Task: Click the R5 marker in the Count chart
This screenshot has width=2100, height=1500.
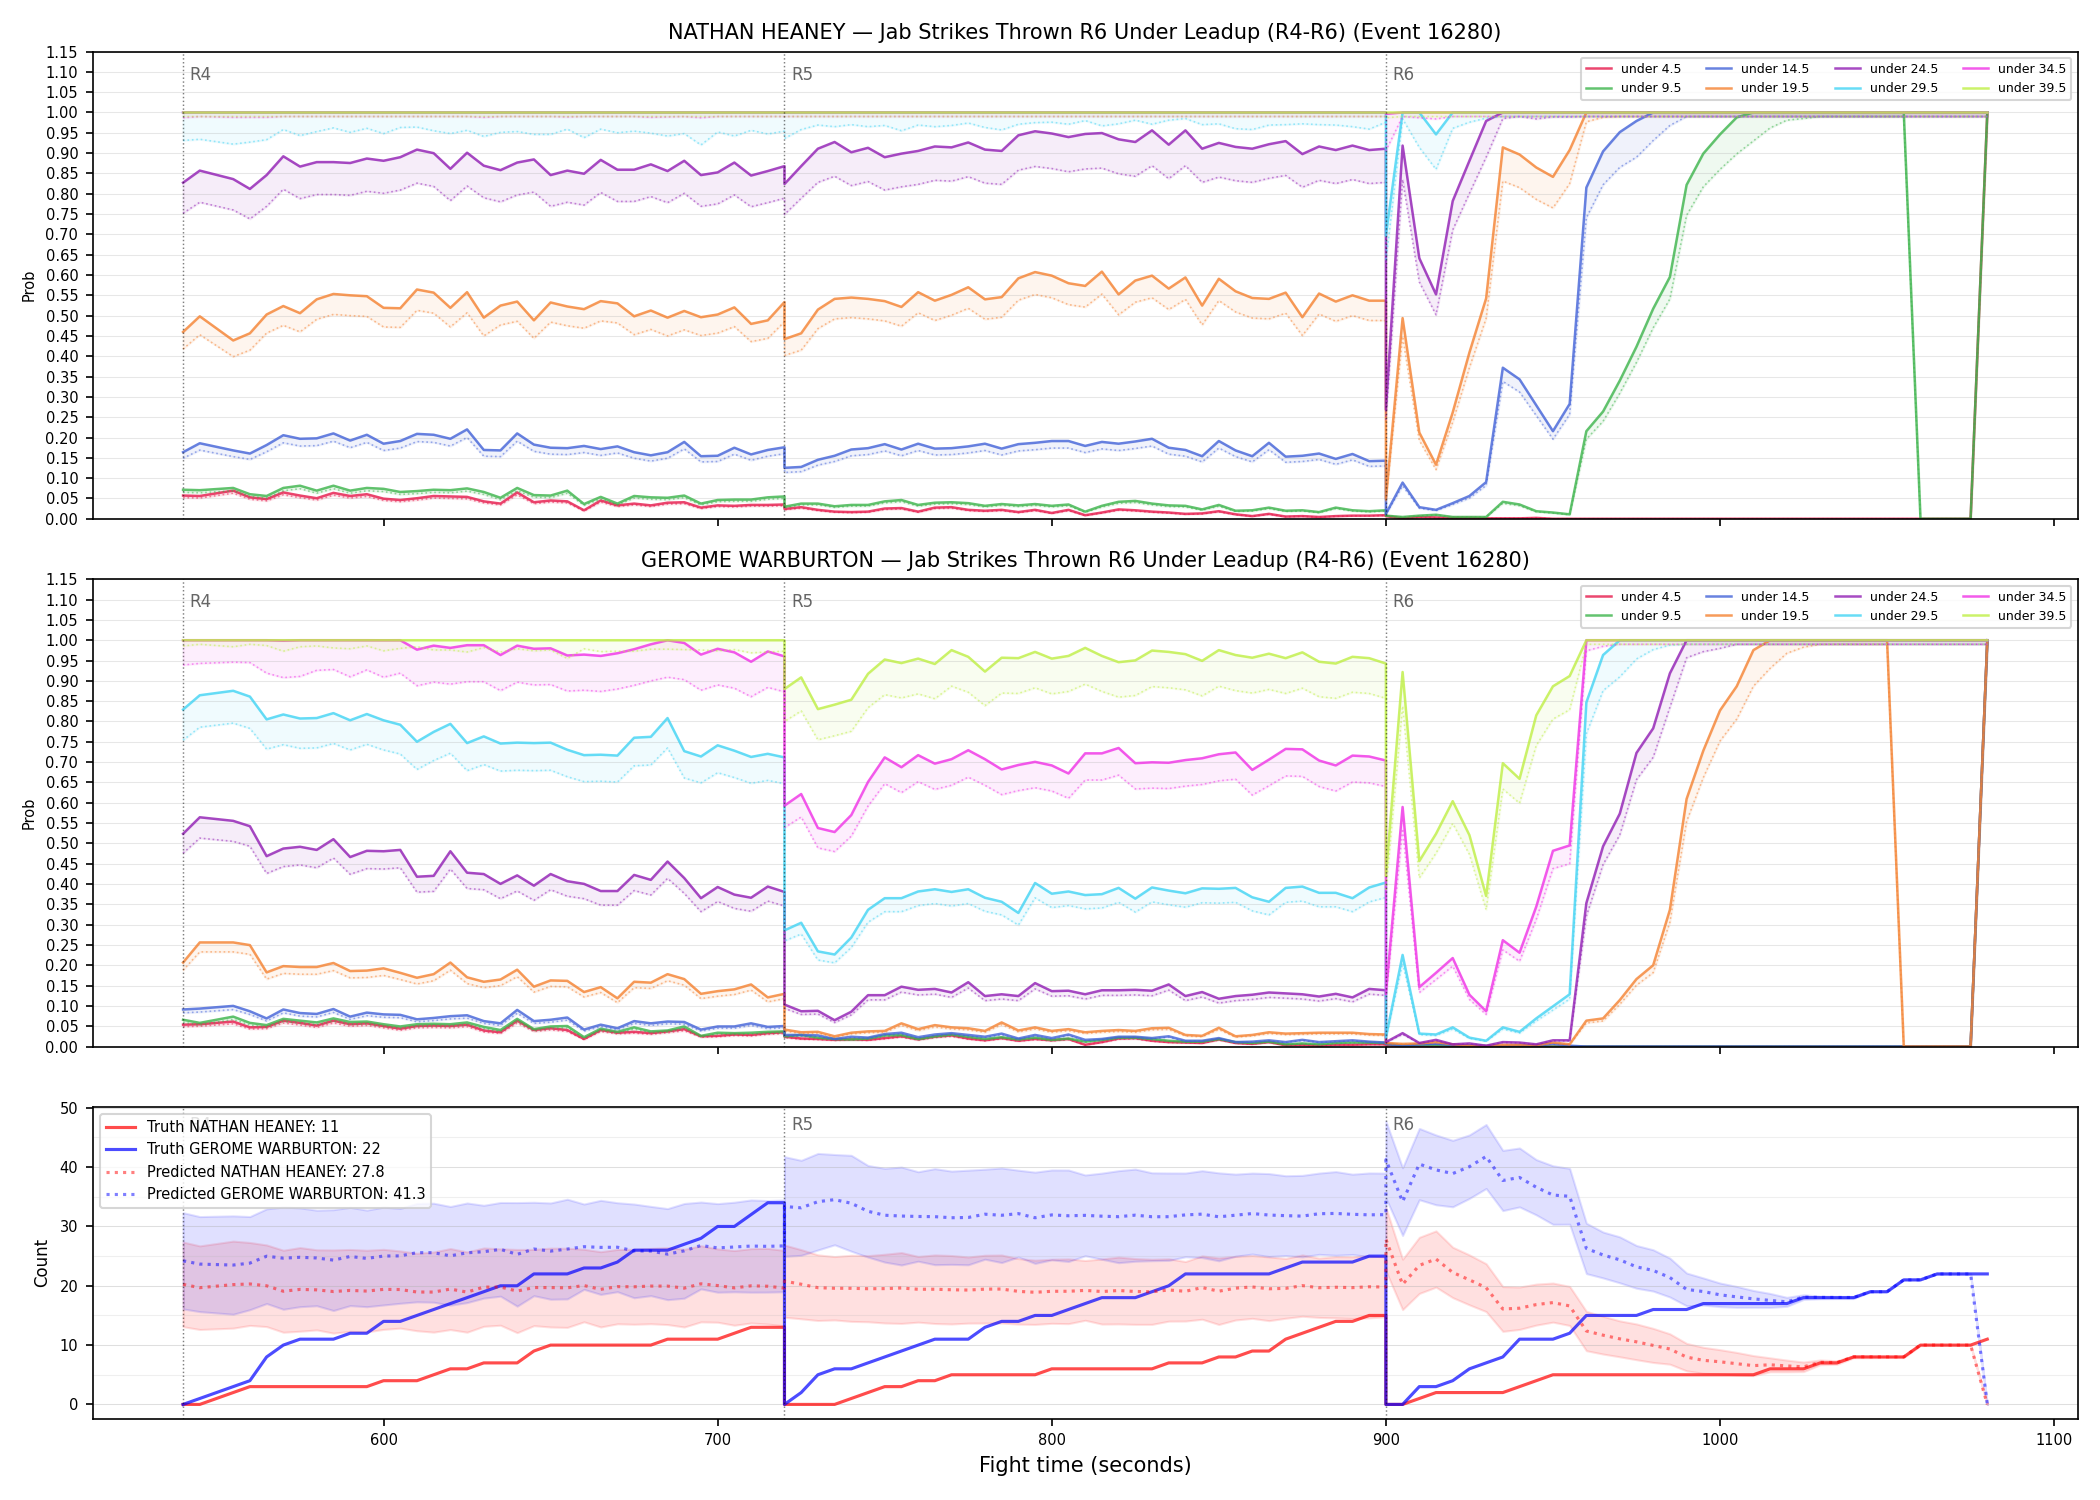Action: [x=802, y=1124]
